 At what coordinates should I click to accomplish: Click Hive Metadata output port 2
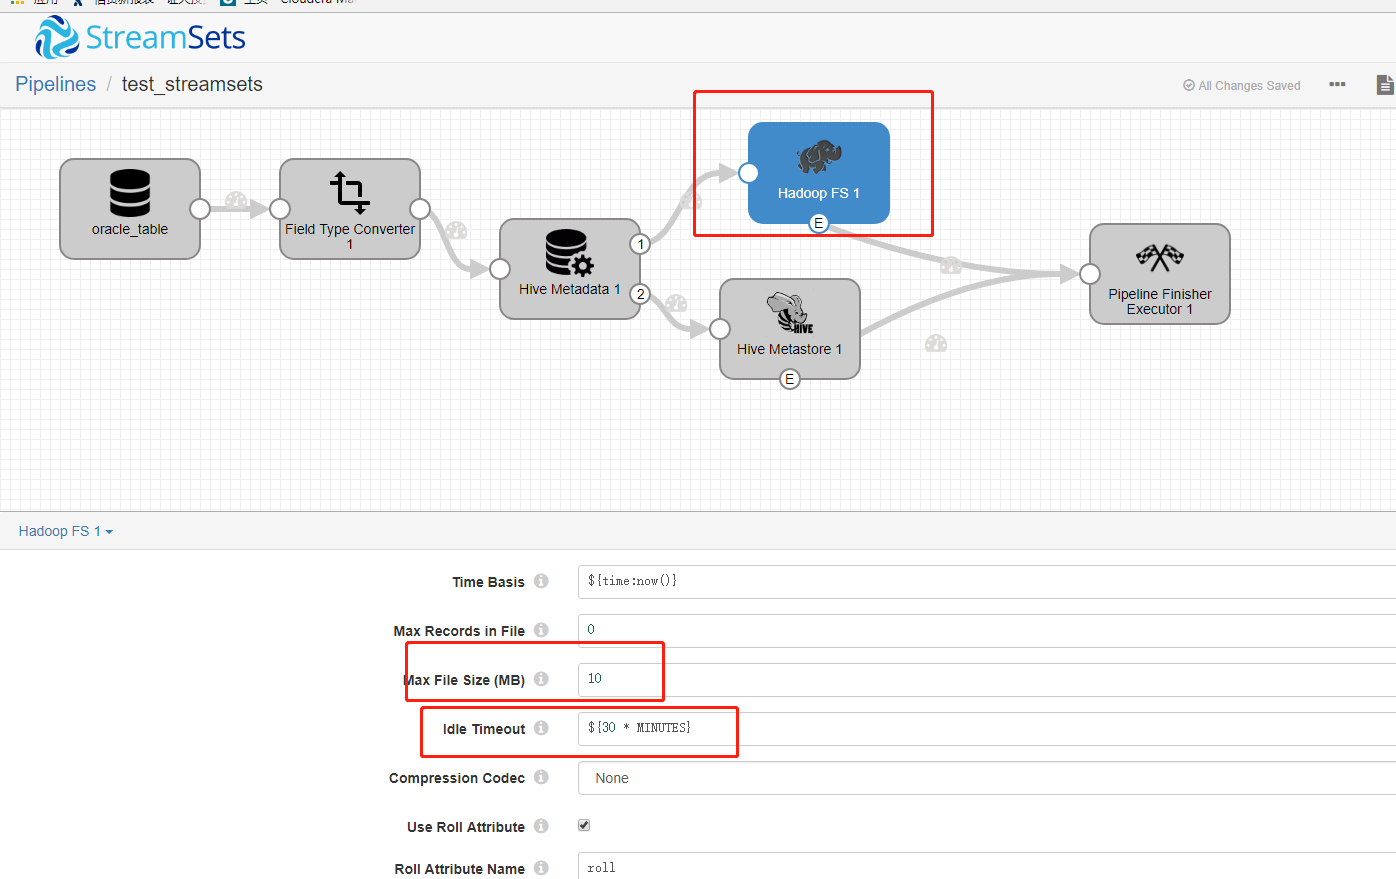point(640,294)
